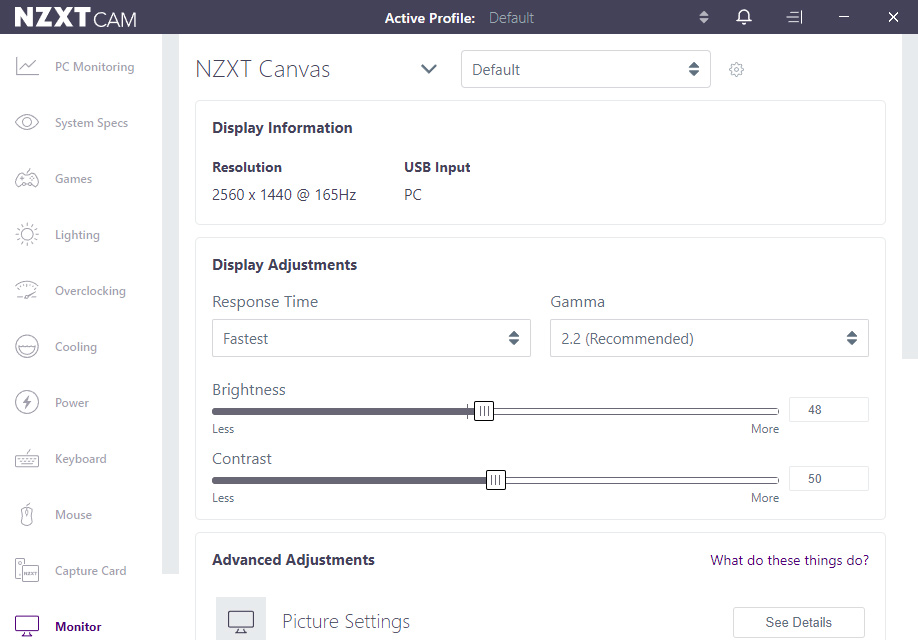Click the Overclocking gauge icon
This screenshot has height=640, width=918.
click(27, 291)
